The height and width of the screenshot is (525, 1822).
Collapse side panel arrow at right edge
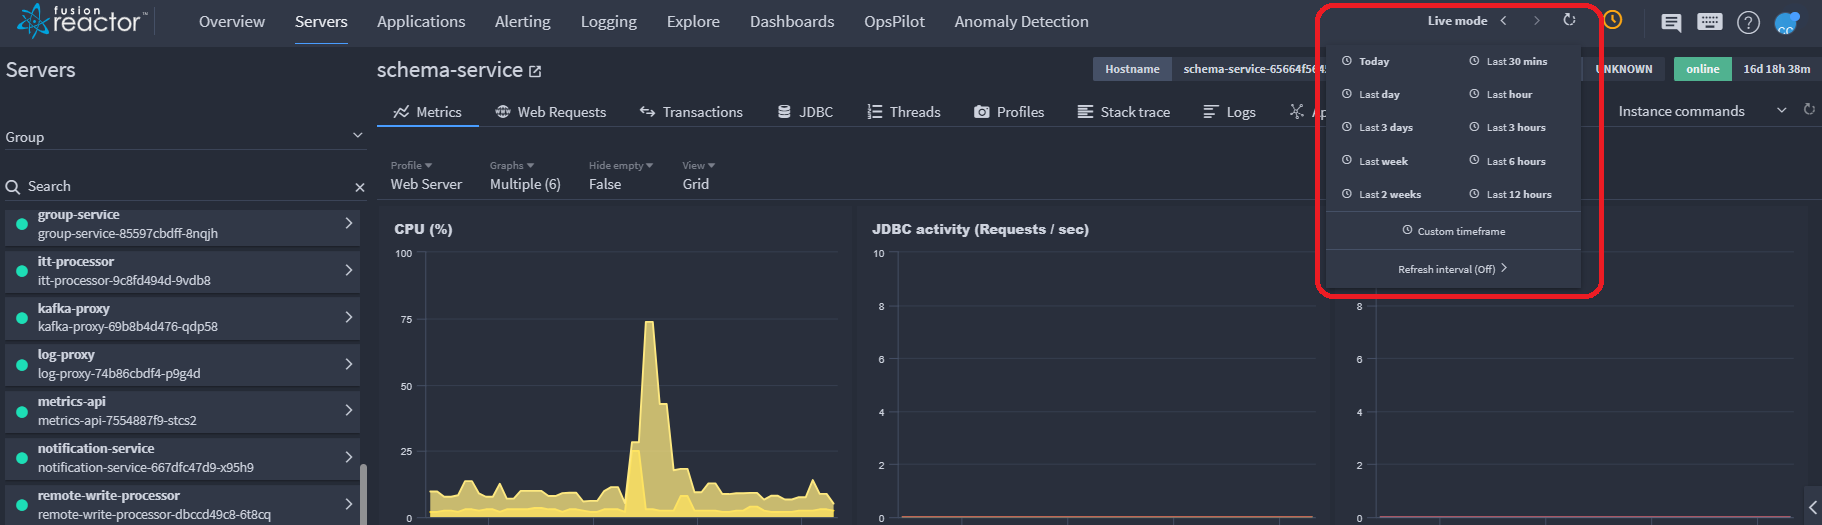coord(1813,507)
